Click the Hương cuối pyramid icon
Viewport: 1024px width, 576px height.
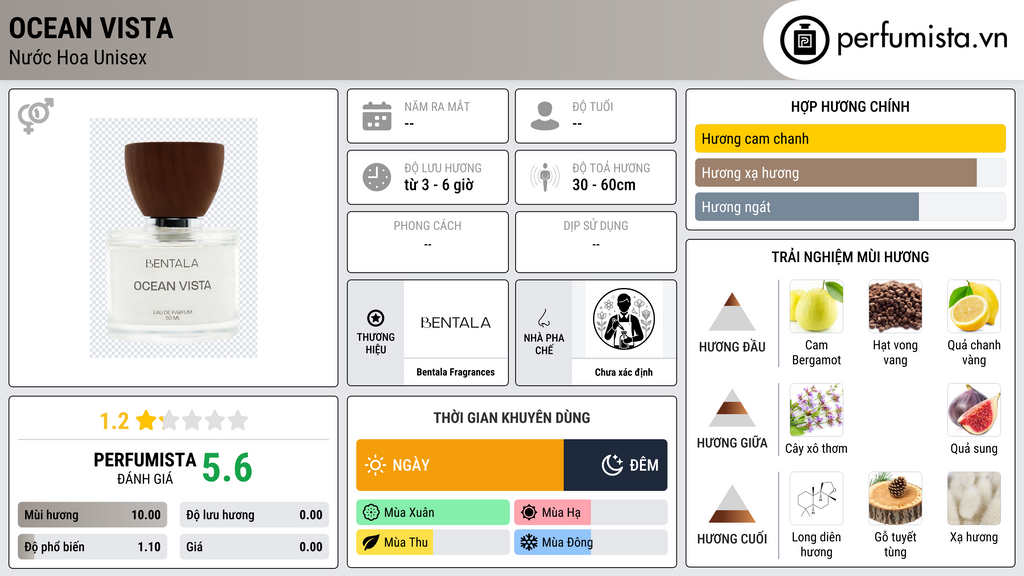click(x=732, y=504)
